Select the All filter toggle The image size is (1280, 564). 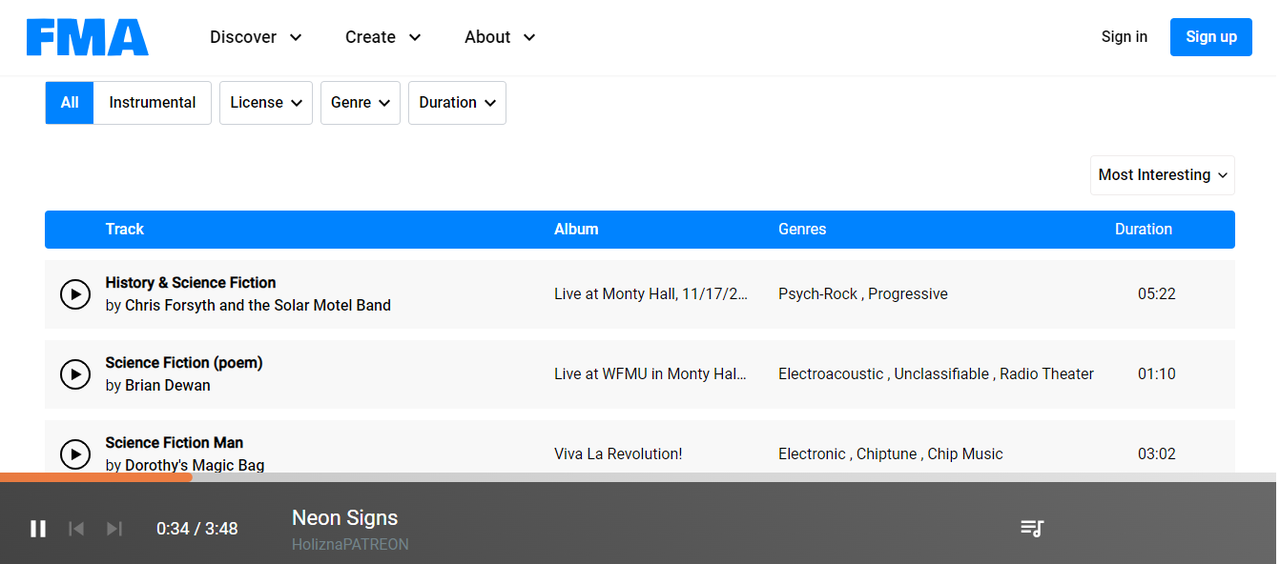pos(70,103)
